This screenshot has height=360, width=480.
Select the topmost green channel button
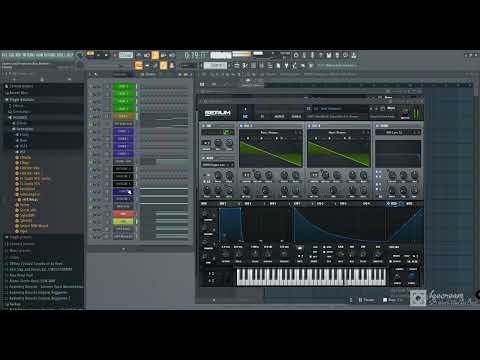[123, 86]
